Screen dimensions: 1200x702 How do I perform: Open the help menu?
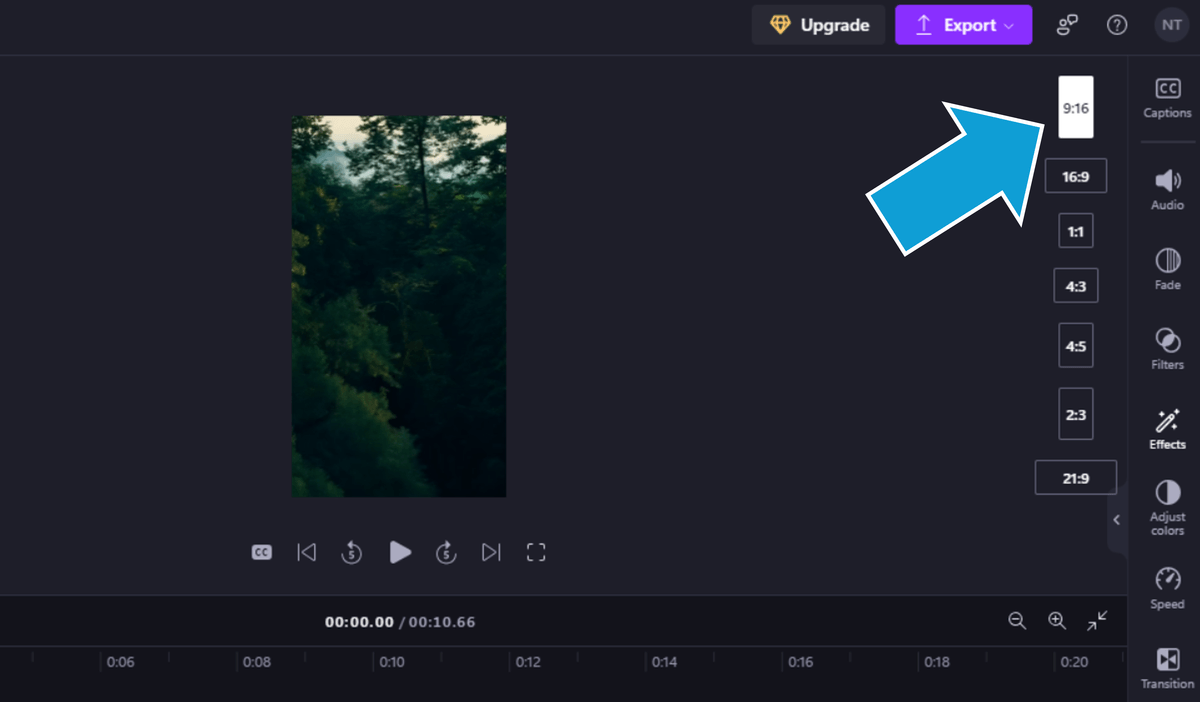point(1117,25)
